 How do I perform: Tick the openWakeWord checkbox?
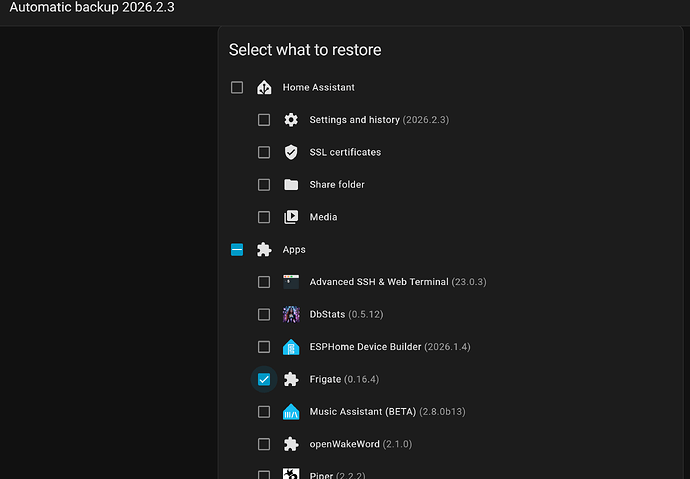(x=264, y=444)
